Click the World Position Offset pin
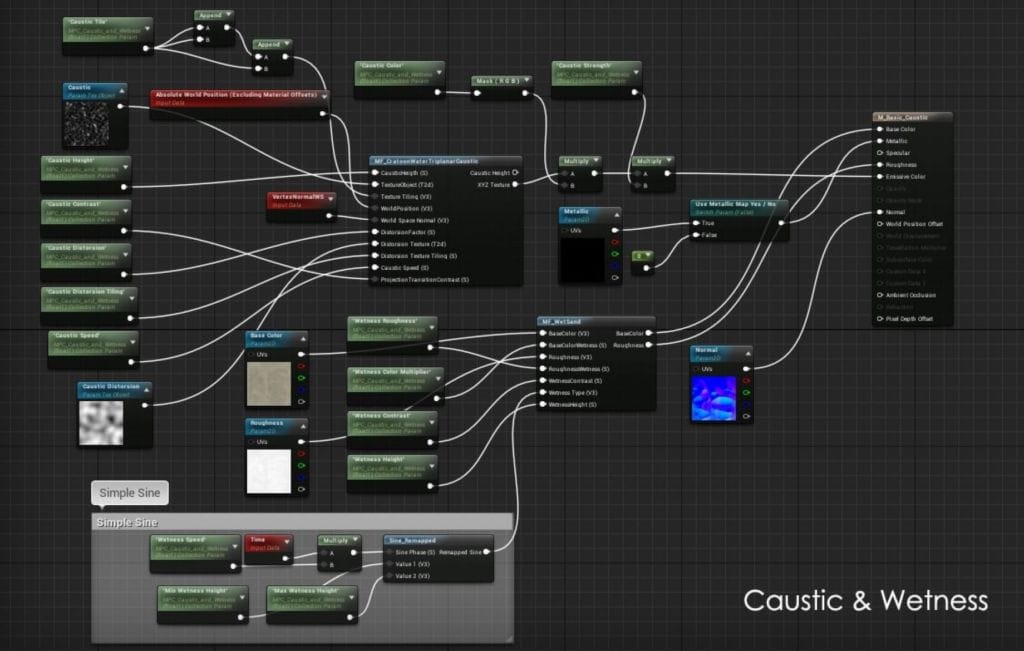 tap(880, 224)
